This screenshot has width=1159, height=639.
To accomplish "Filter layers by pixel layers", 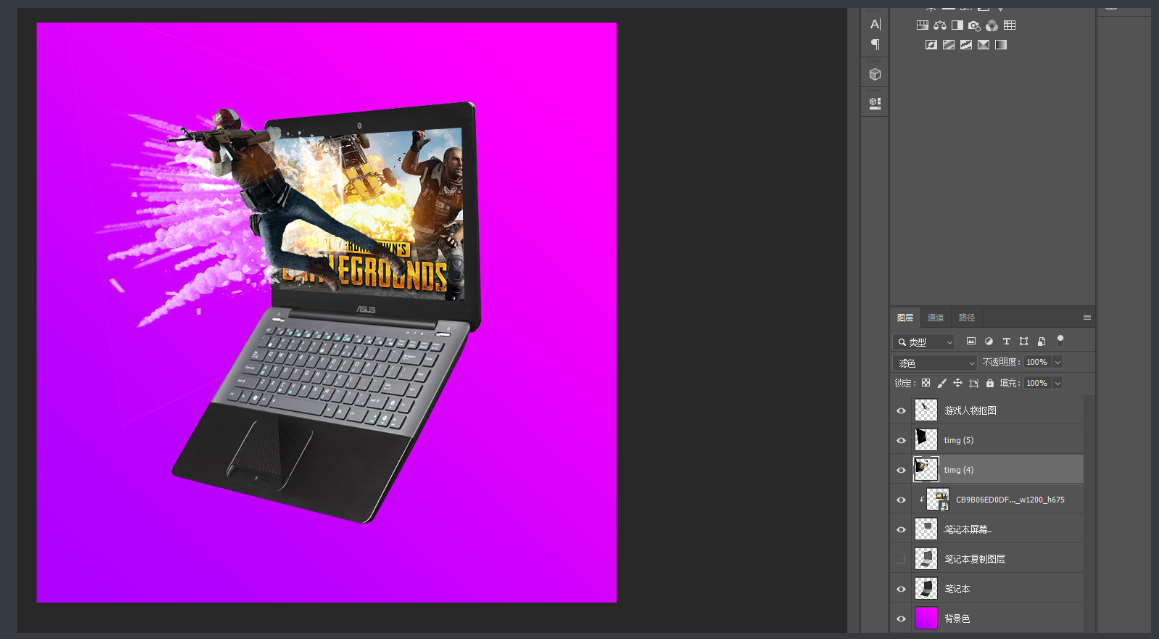I will click(x=971, y=341).
